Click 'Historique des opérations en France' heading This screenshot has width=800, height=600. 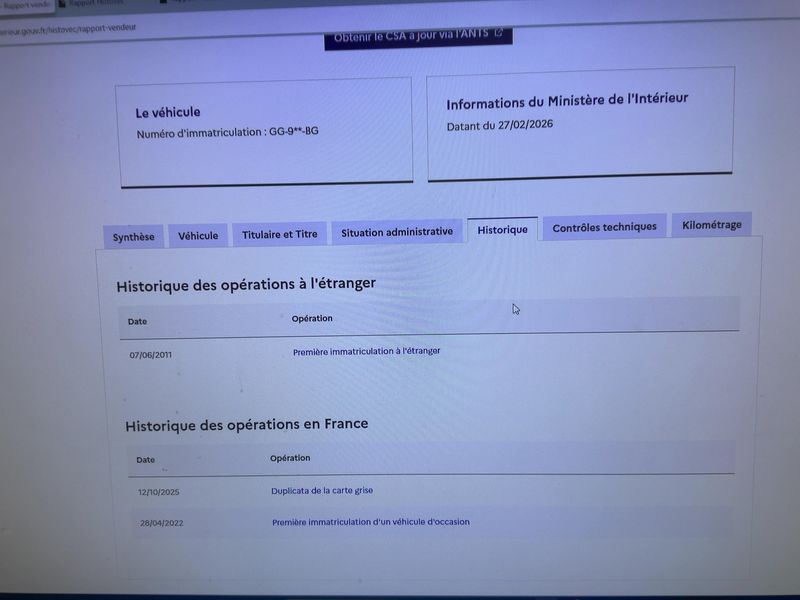[x=246, y=424]
